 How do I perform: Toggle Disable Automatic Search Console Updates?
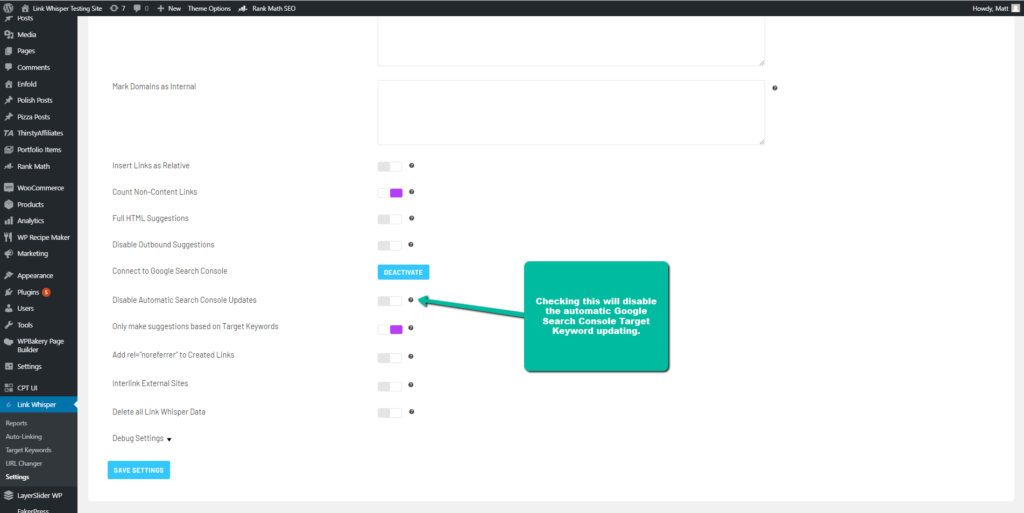point(390,301)
